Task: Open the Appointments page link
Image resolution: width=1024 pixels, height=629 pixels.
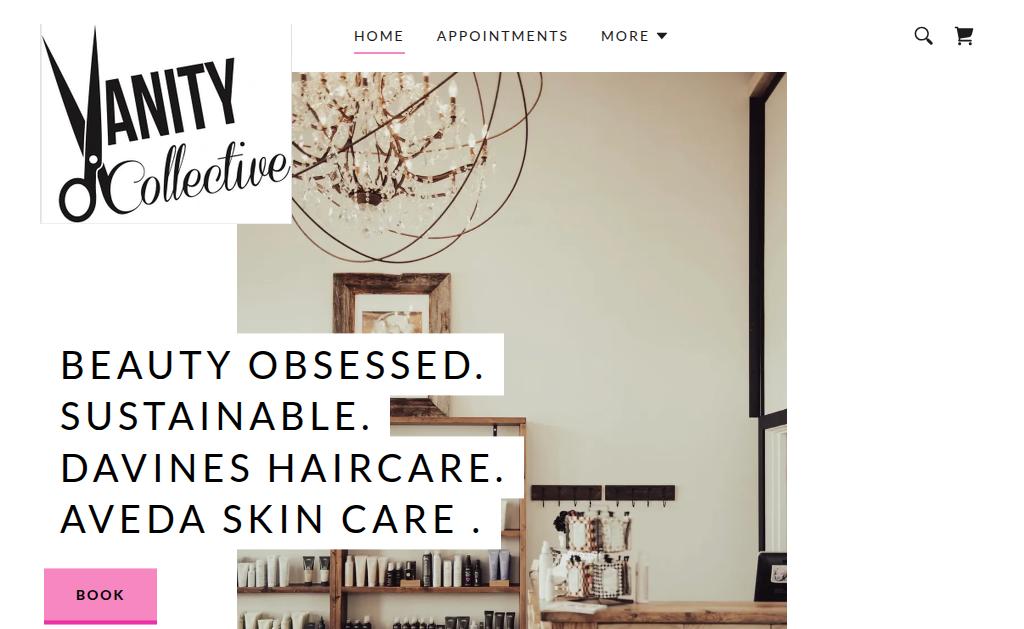Action: (x=502, y=36)
